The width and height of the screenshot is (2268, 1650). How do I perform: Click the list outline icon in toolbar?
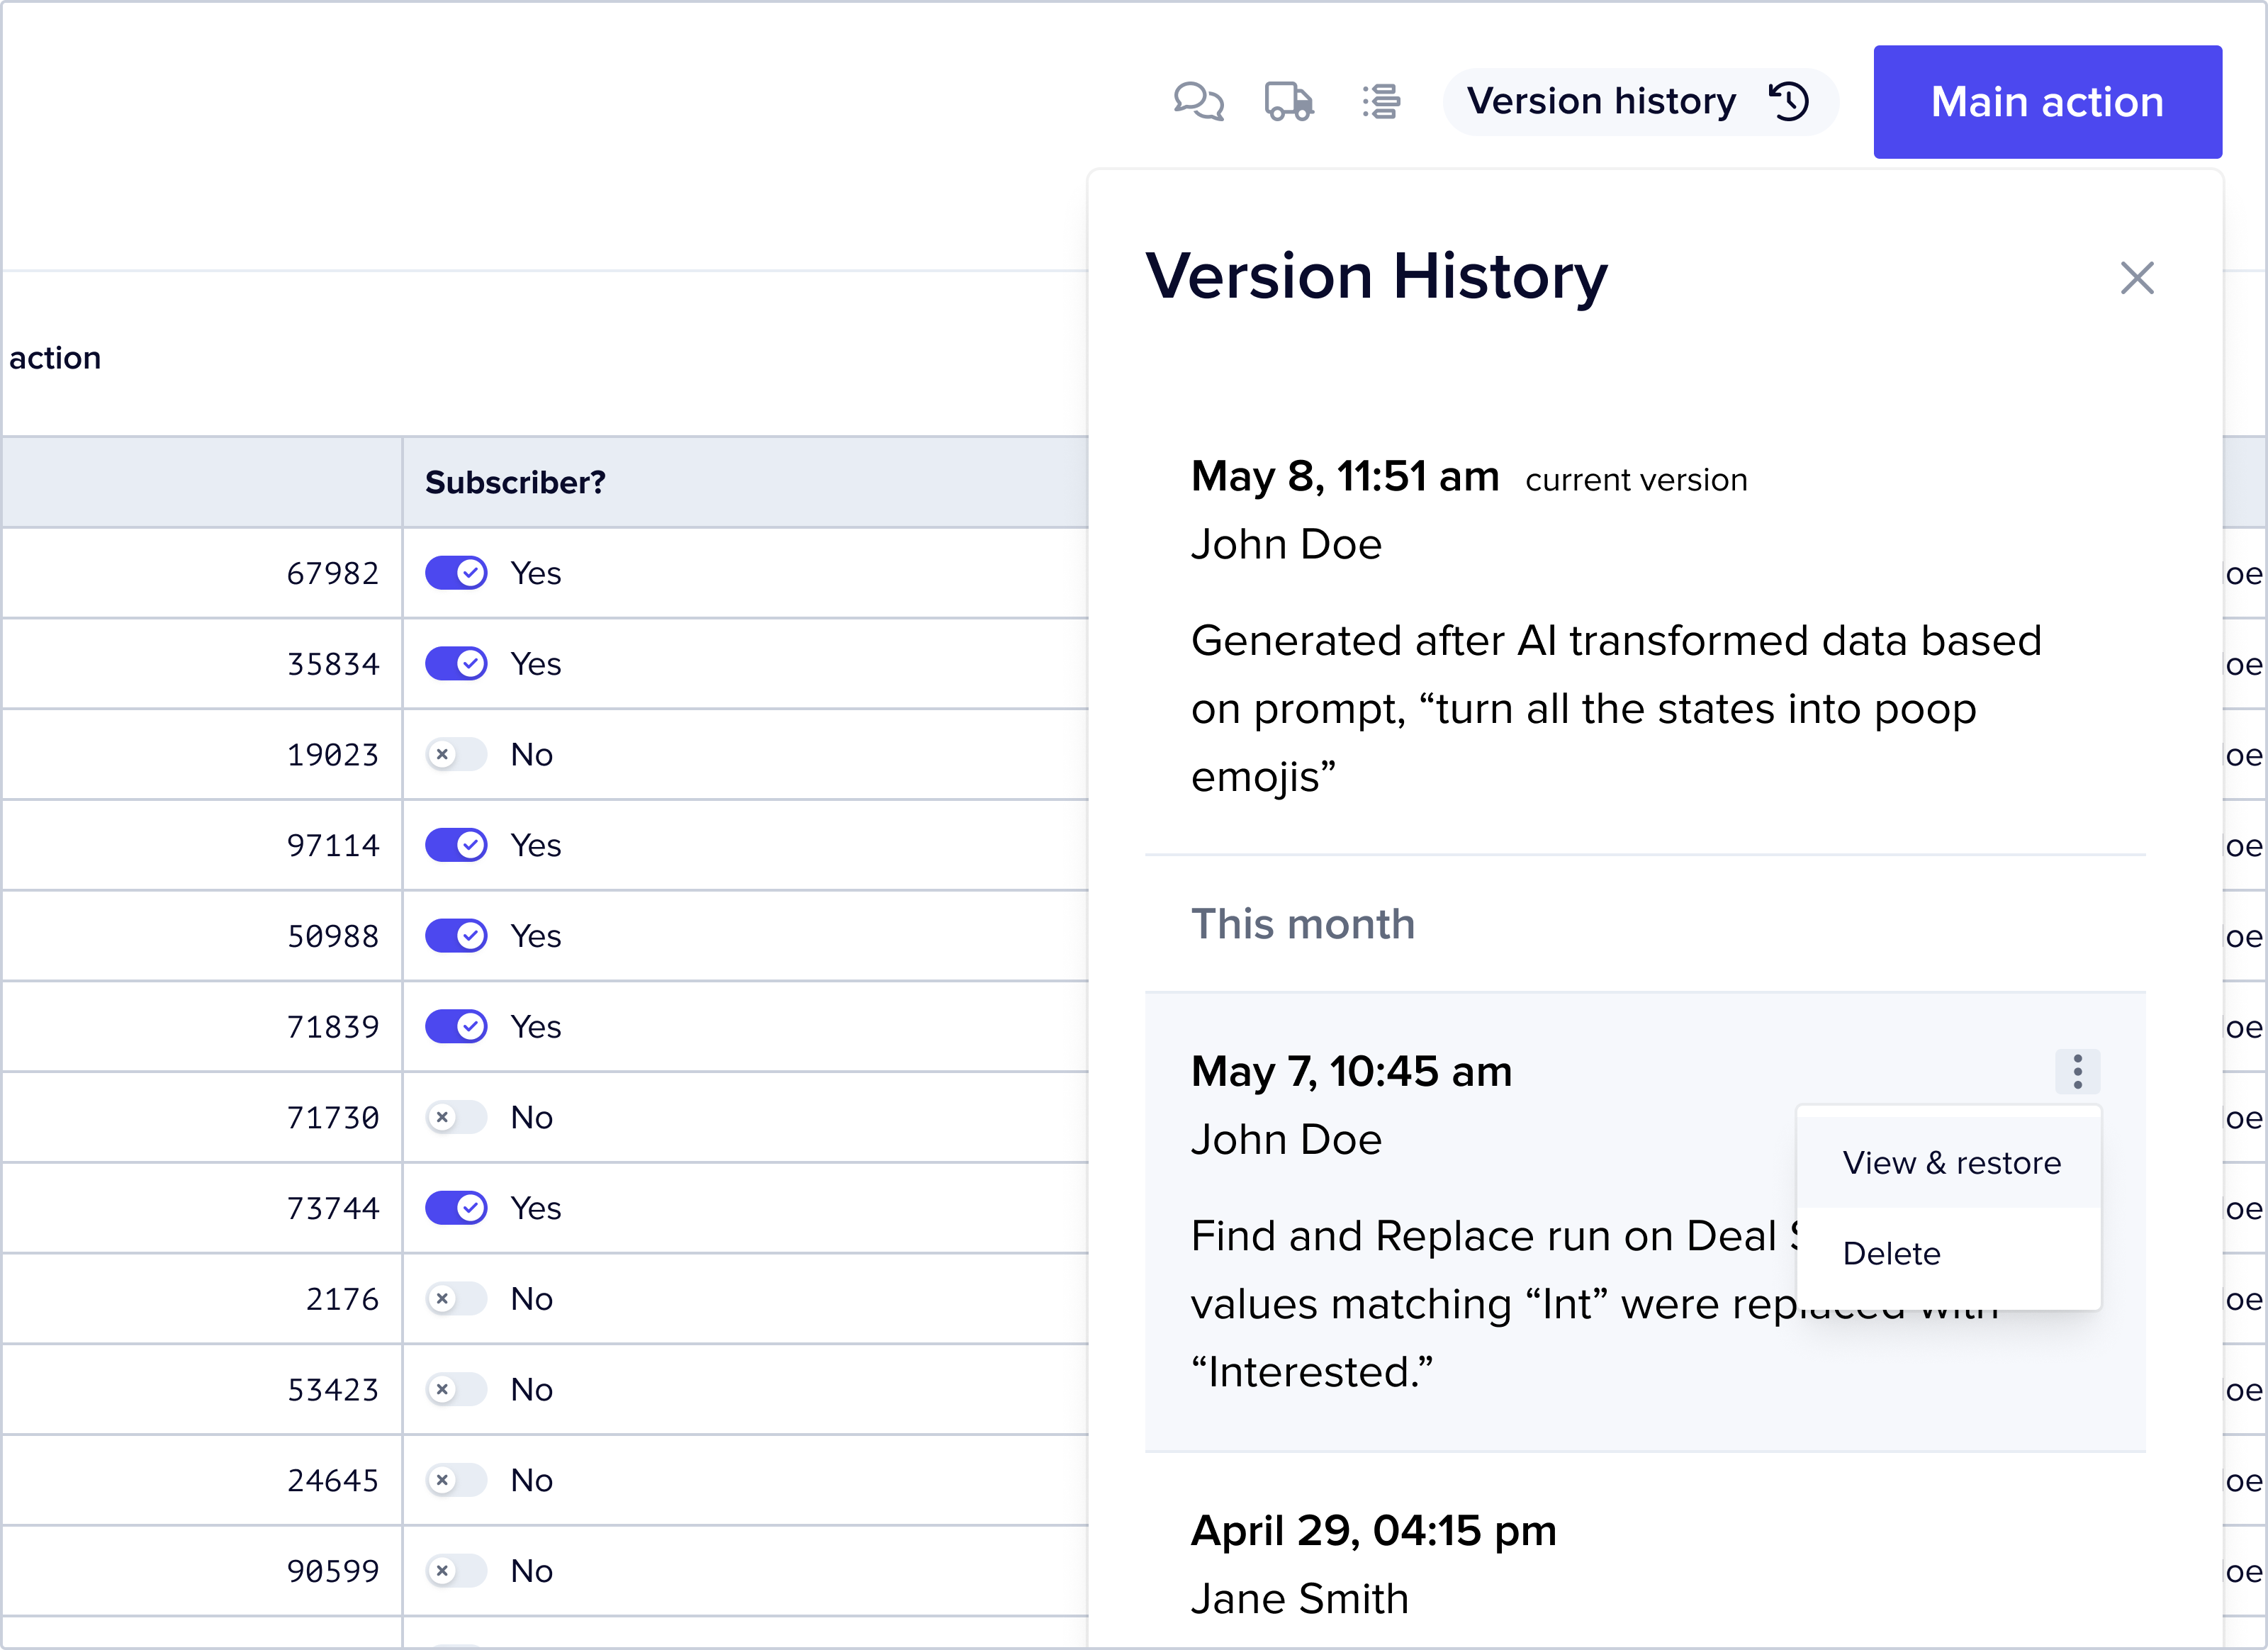click(x=1381, y=102)
